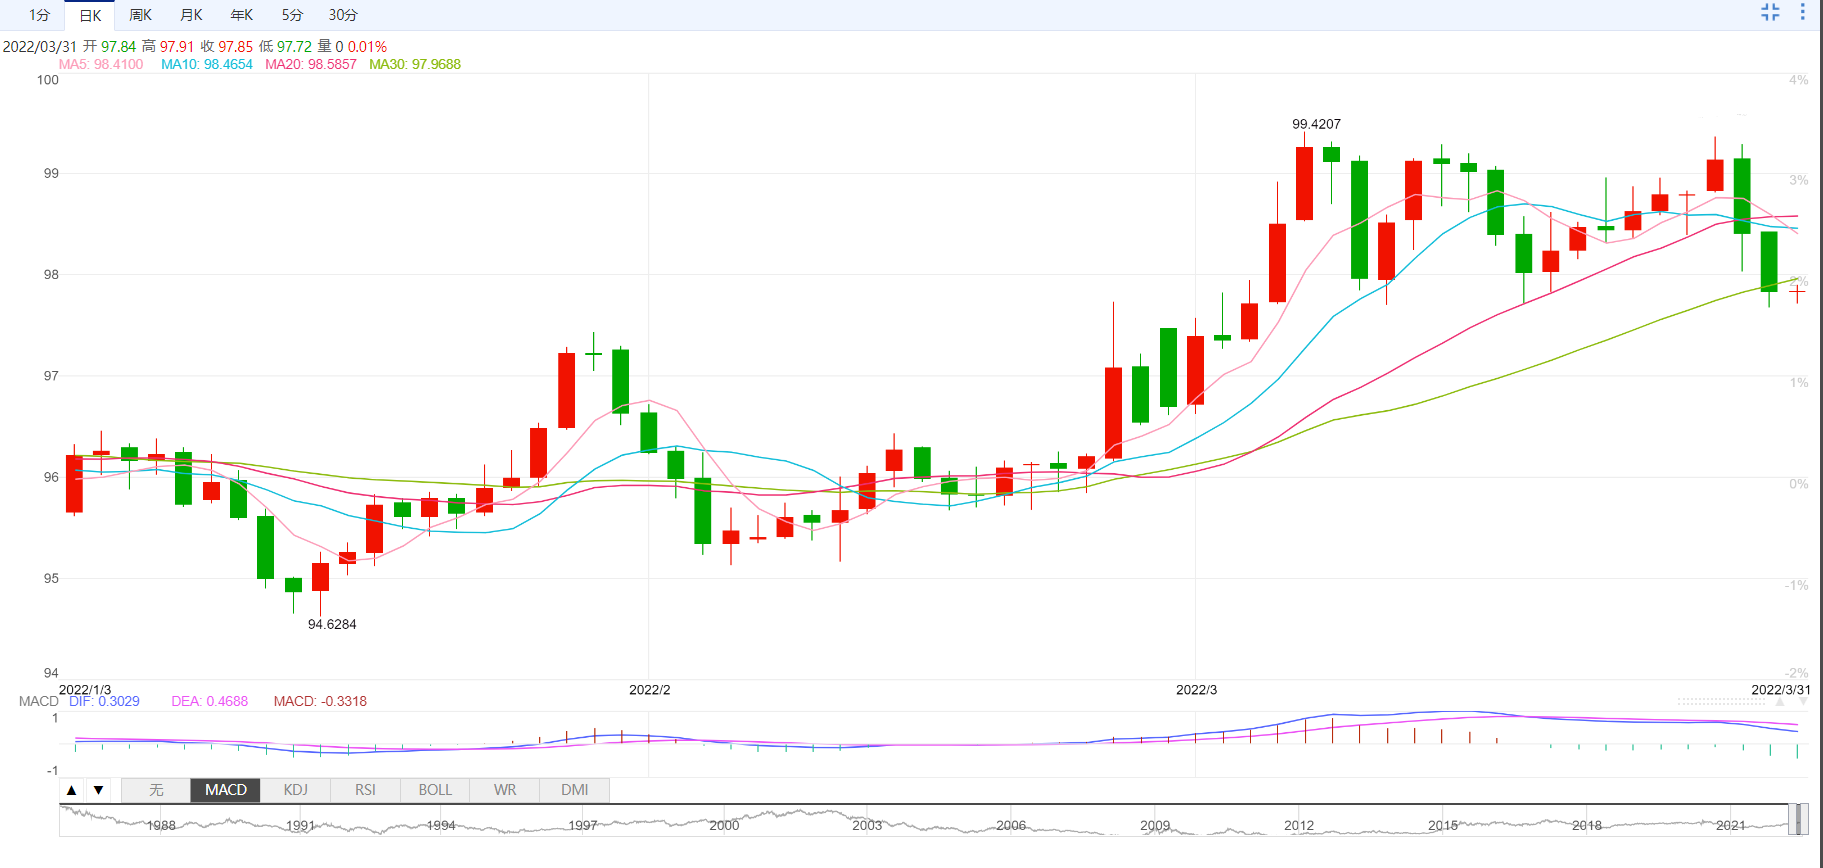Click the faint gray up triangle under 2022/3/31
This screenshot has height=868, width=1823.
click(x=1779, y=702)
